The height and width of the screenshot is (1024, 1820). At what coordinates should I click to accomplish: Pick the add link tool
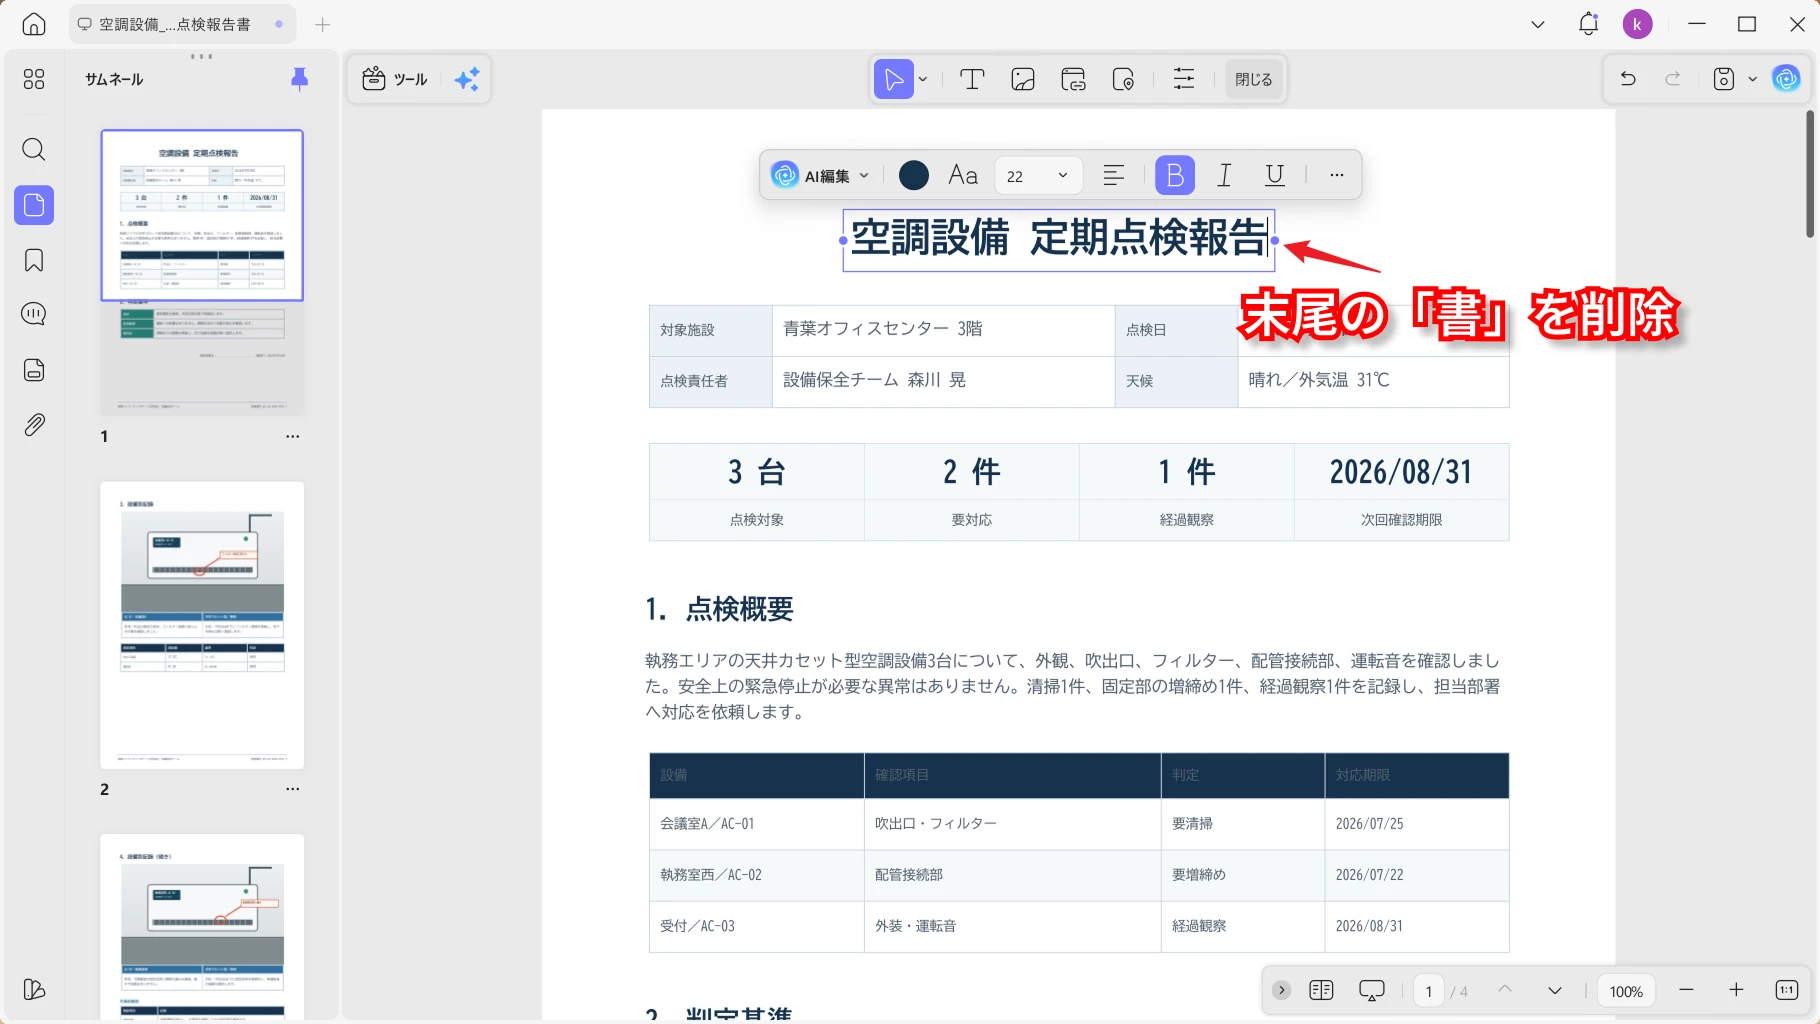tap(1074, 79)
